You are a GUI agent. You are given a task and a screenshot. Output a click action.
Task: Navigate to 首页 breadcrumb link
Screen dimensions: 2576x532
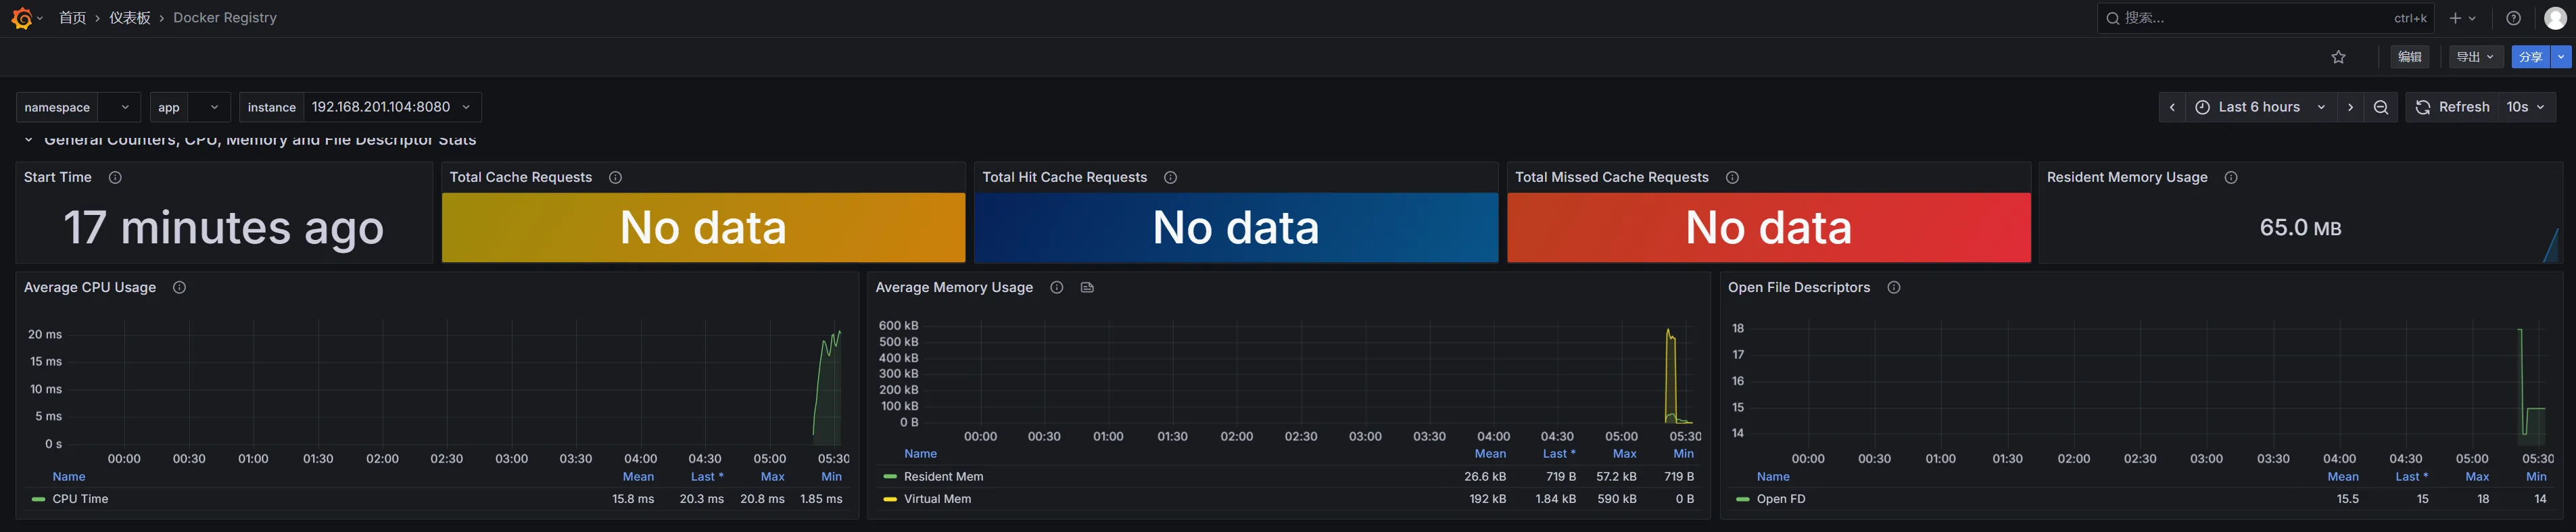click(72, 18)
